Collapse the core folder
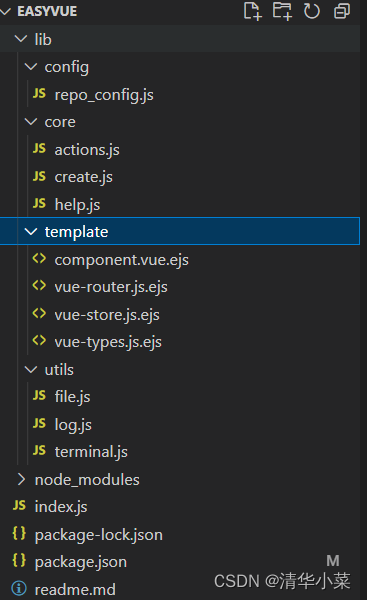The width and height of the screenshot is (367, 600). coord(31,122)
